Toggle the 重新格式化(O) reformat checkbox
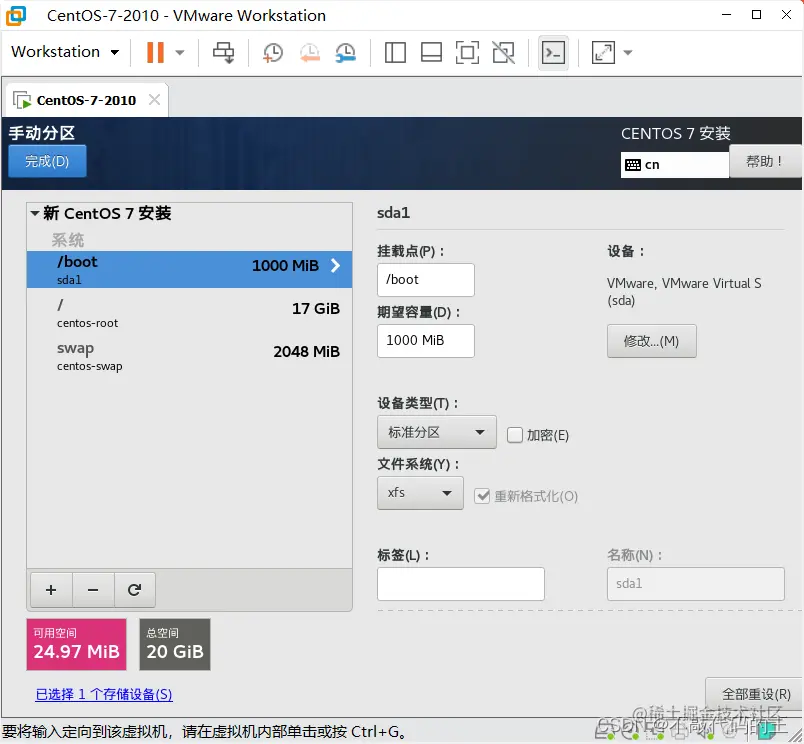Screen dimensions: 804x744 tap(482, 496)
